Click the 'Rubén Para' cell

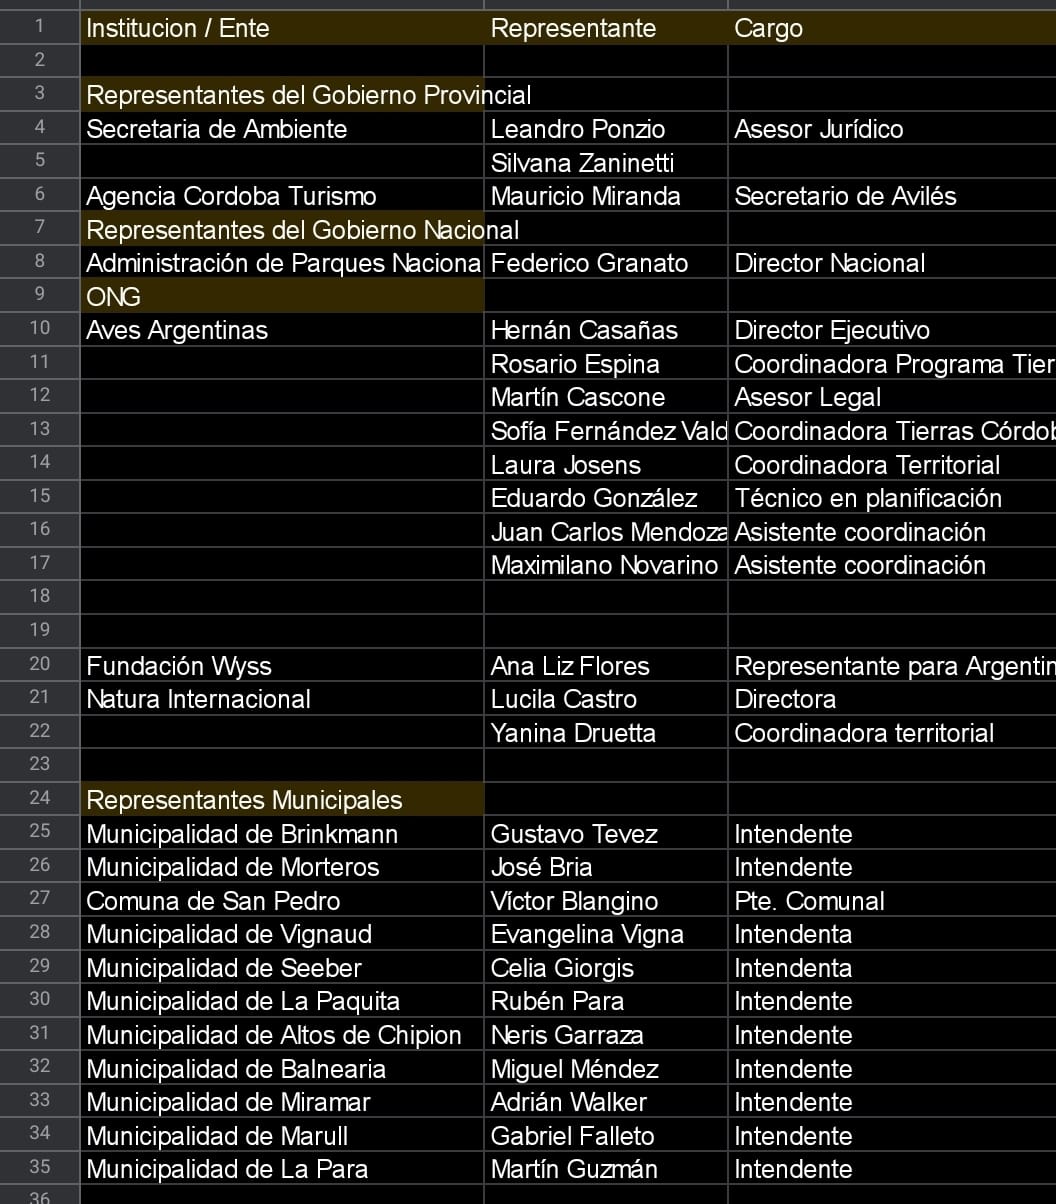(606, 1001)
